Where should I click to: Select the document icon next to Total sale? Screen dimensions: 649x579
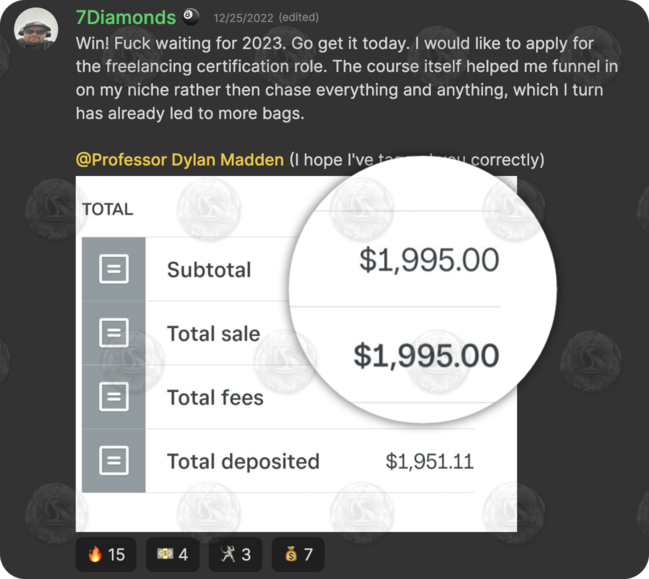click(114, 333)
